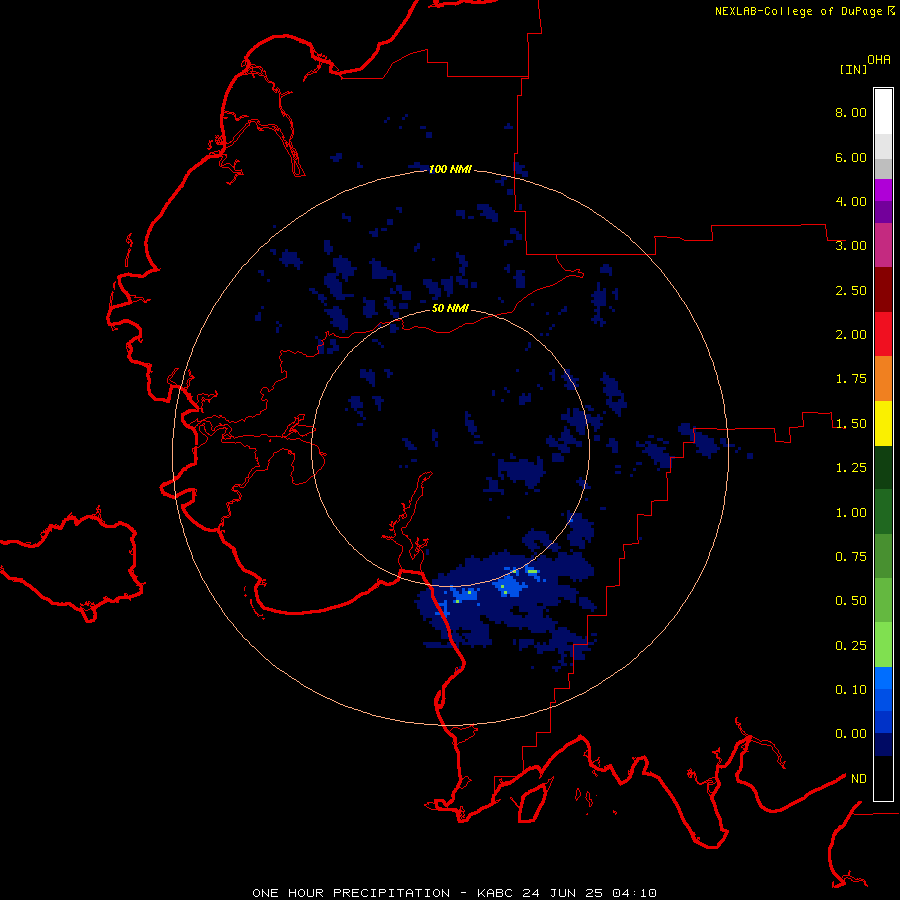Screen dimensions: 900x900
Task: Select the ND legend label
Action: (x=859, y=779)
